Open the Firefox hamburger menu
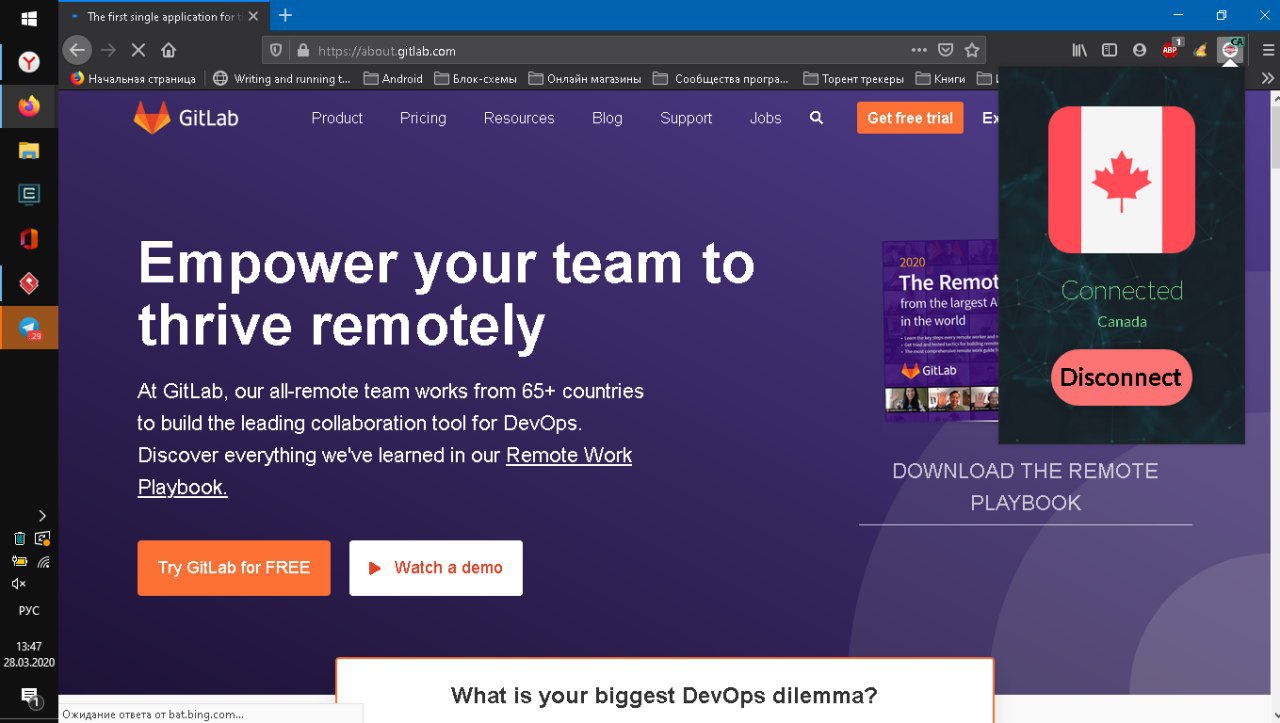The height and width of the screenshot is (723, 1280). pos(1268,50)
